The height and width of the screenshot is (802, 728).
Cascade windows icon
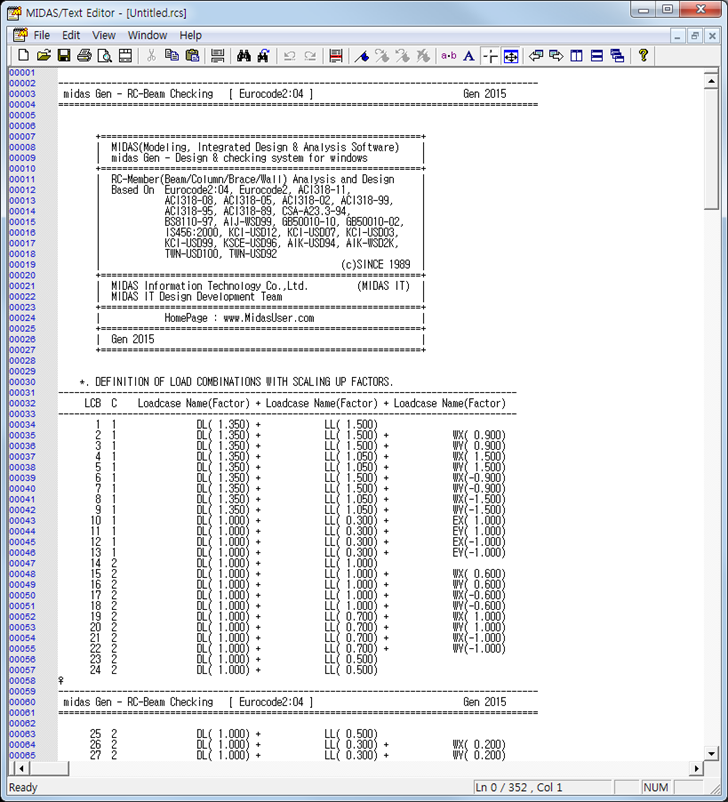coord(617,56)
